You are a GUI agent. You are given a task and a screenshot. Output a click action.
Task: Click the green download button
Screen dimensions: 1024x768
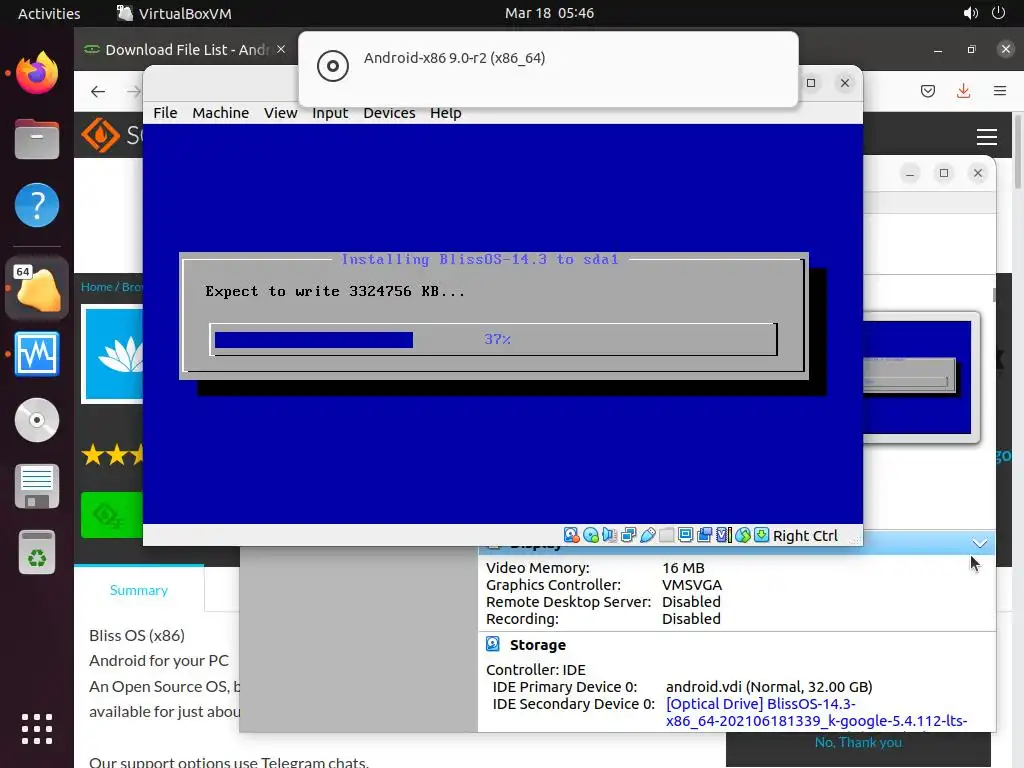(112, 515)
